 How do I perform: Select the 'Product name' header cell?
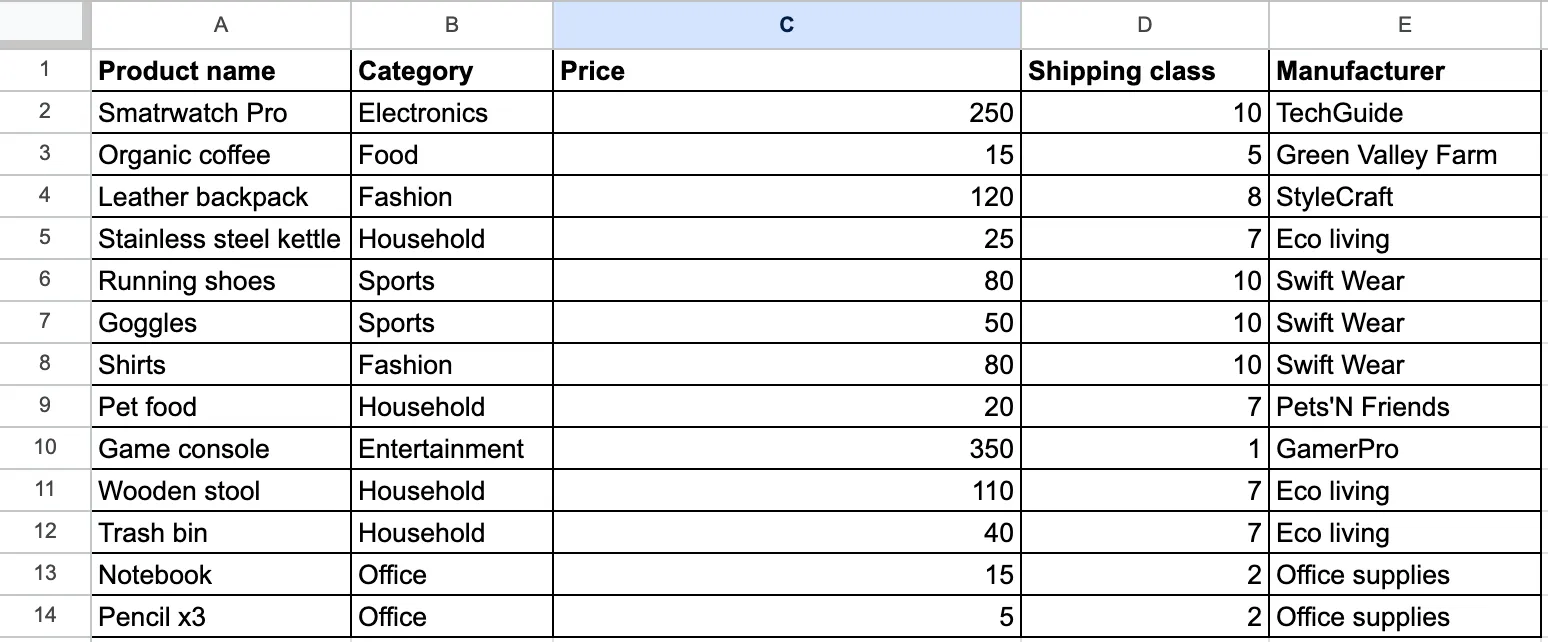221,71
